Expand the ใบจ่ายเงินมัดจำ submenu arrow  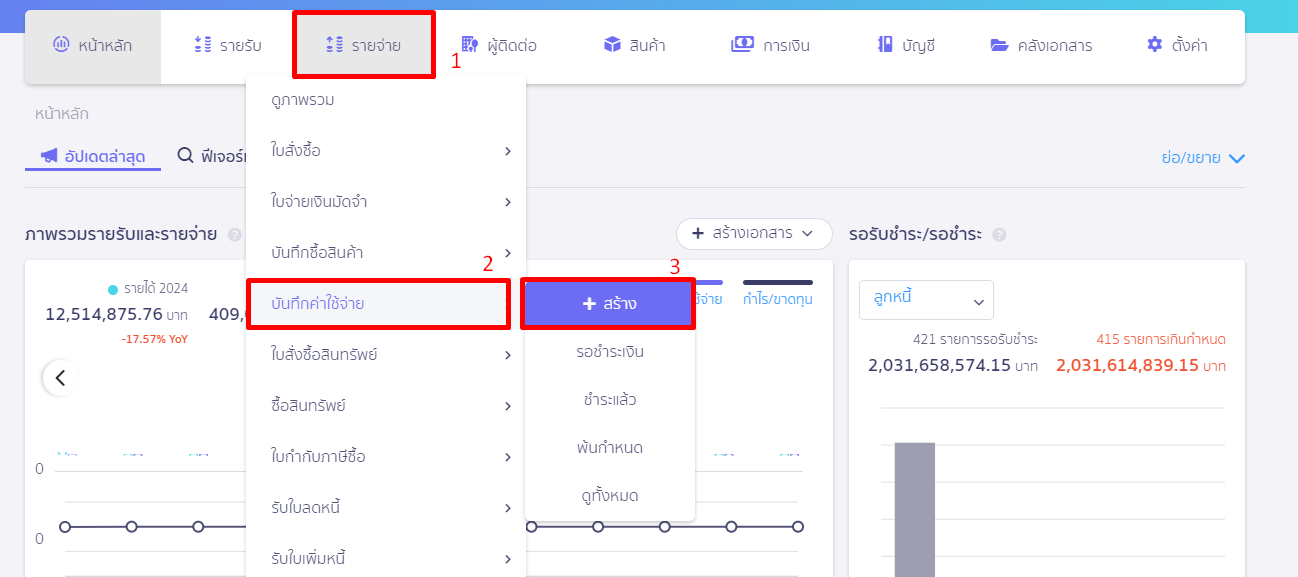(508, 202)
